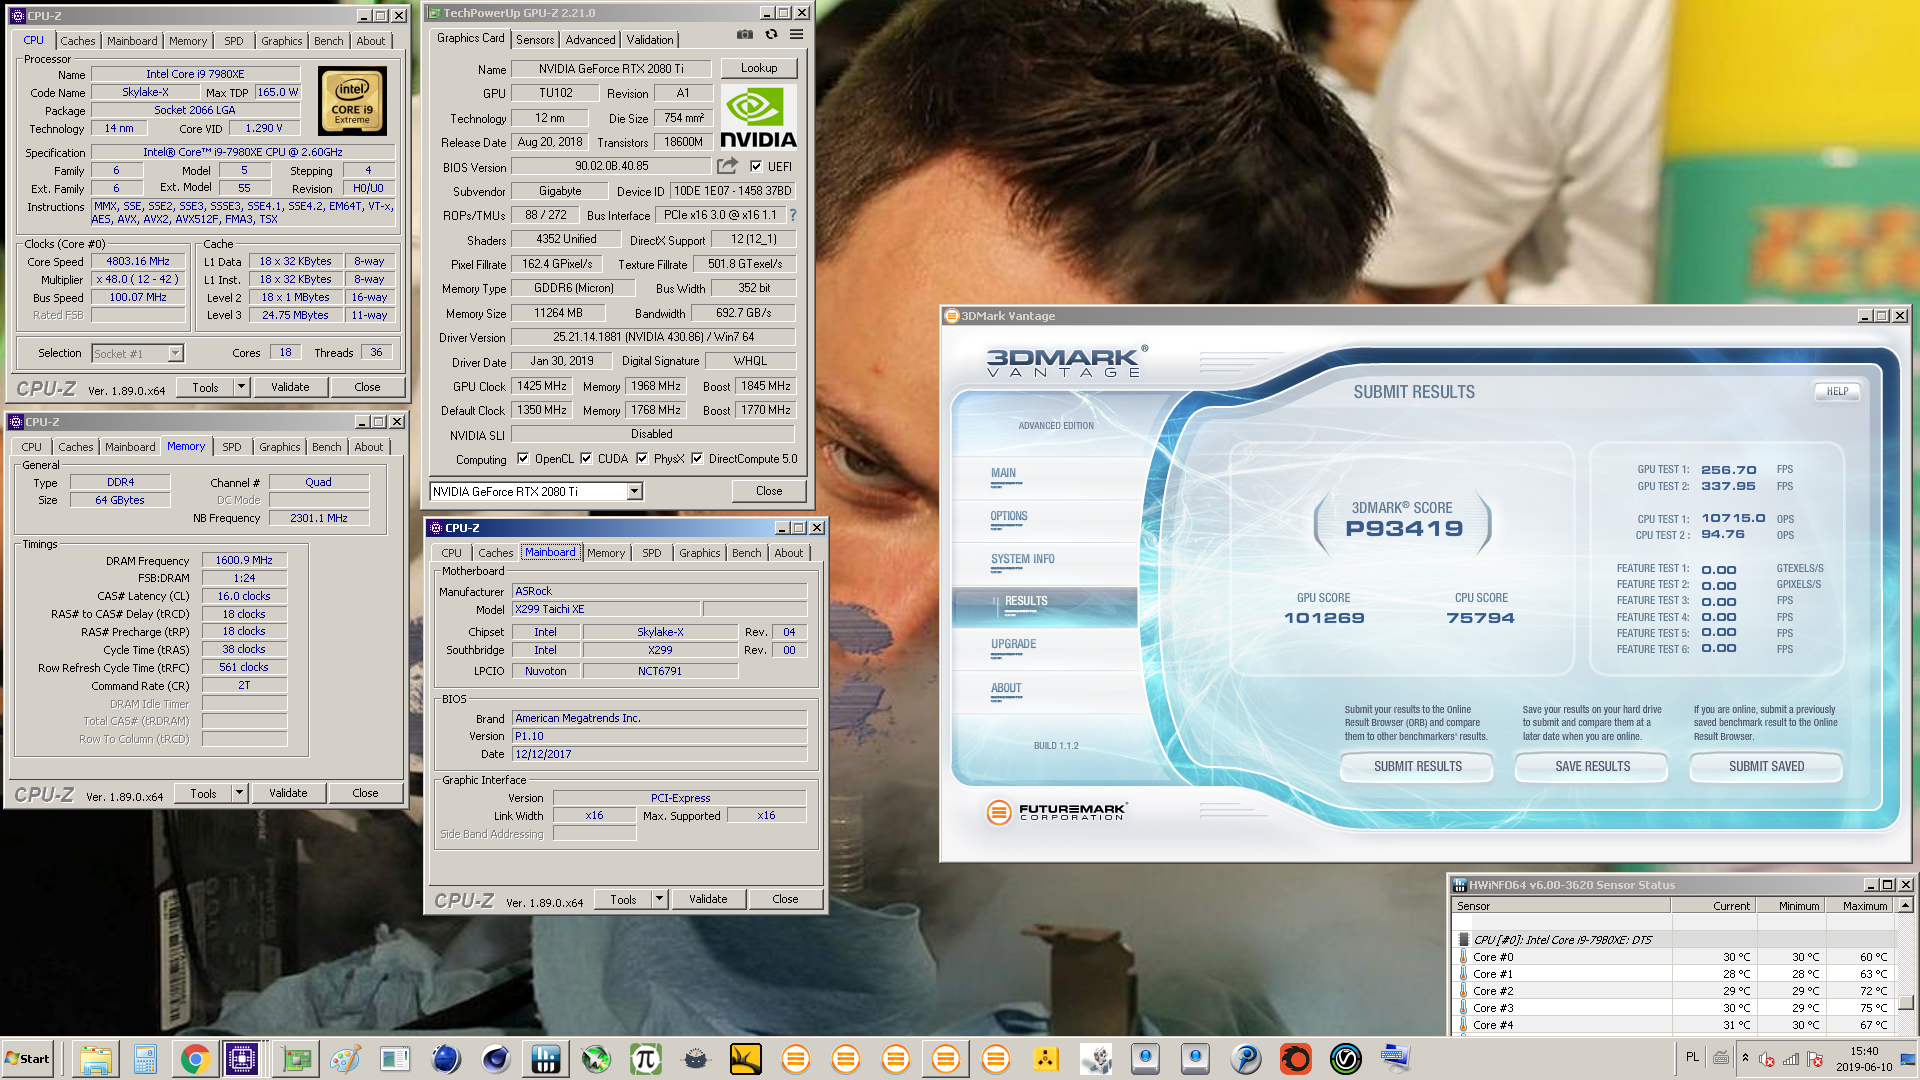Toggle the OpenCL checkbox

tap(523, 459)
